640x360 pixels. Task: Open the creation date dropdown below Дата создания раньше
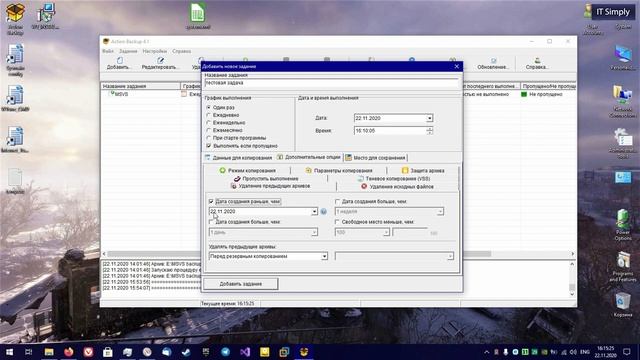314,211
